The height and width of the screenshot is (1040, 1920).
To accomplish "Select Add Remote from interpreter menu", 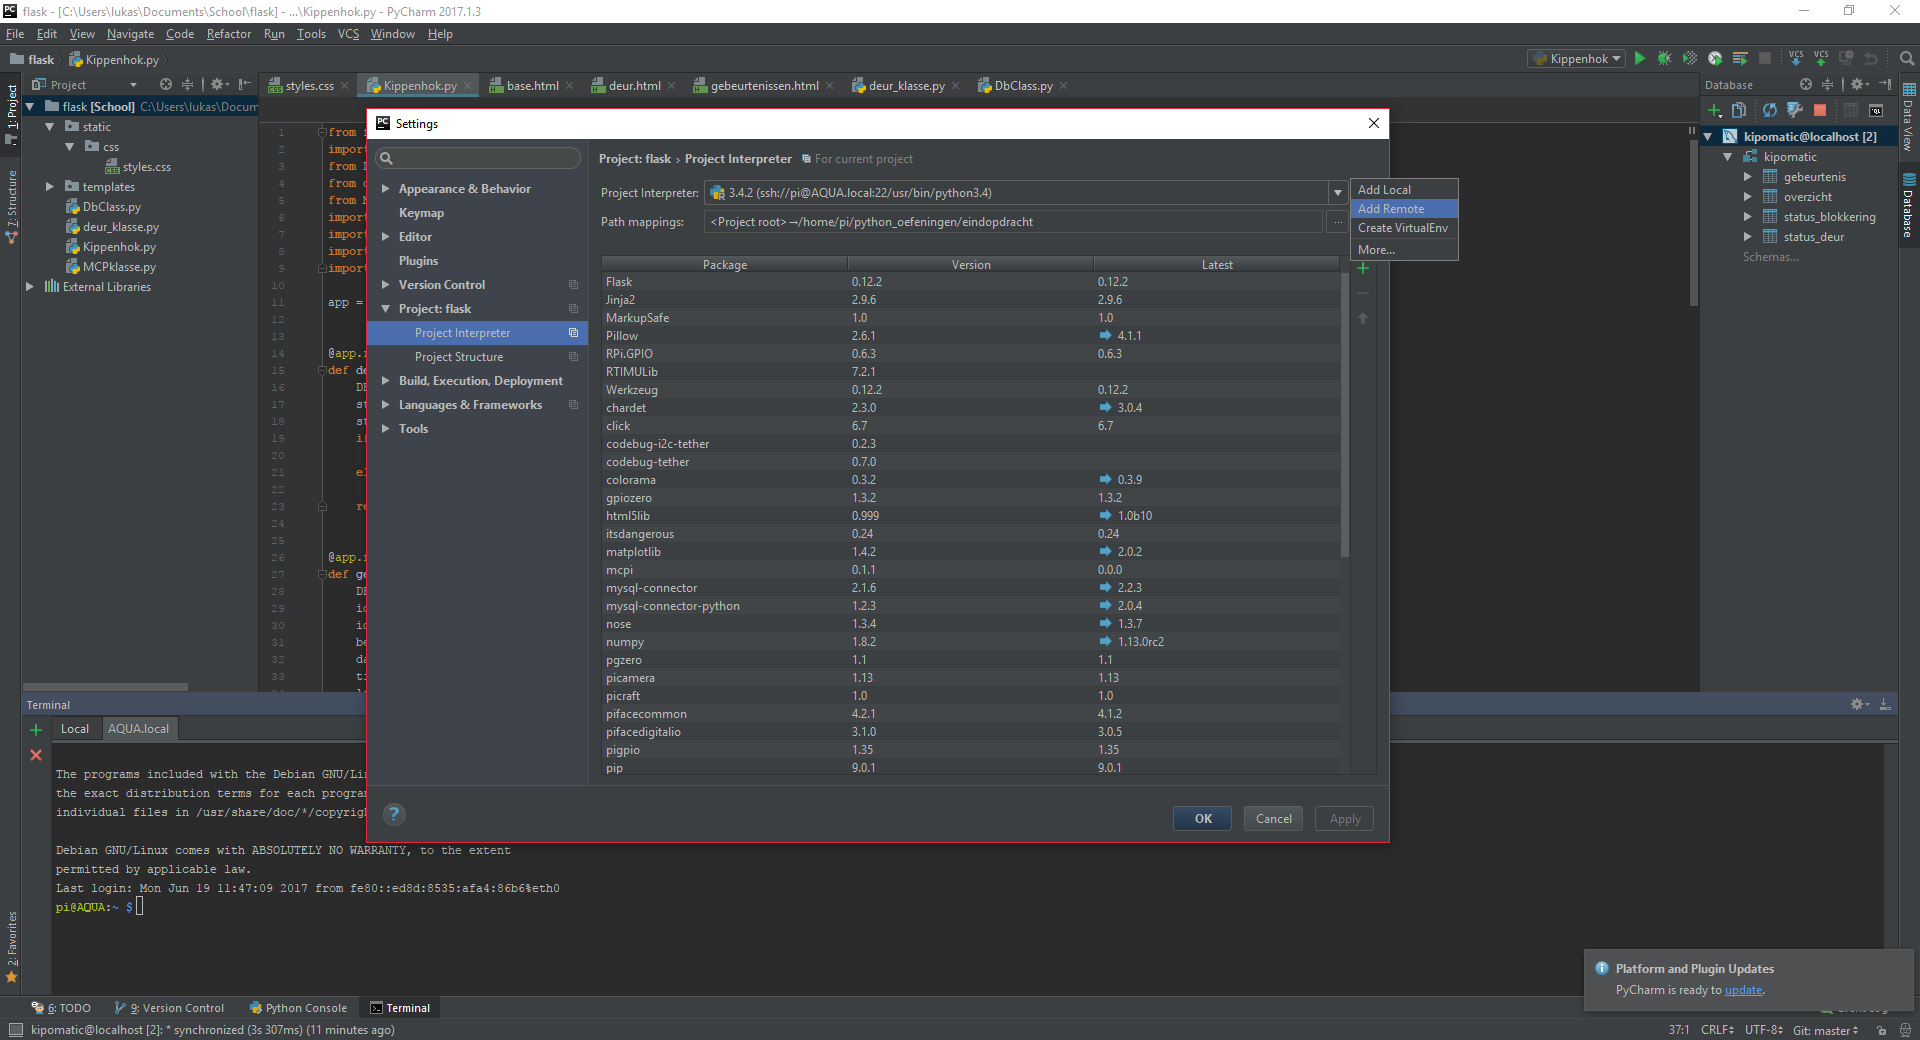I will (x=1391, y=209).
